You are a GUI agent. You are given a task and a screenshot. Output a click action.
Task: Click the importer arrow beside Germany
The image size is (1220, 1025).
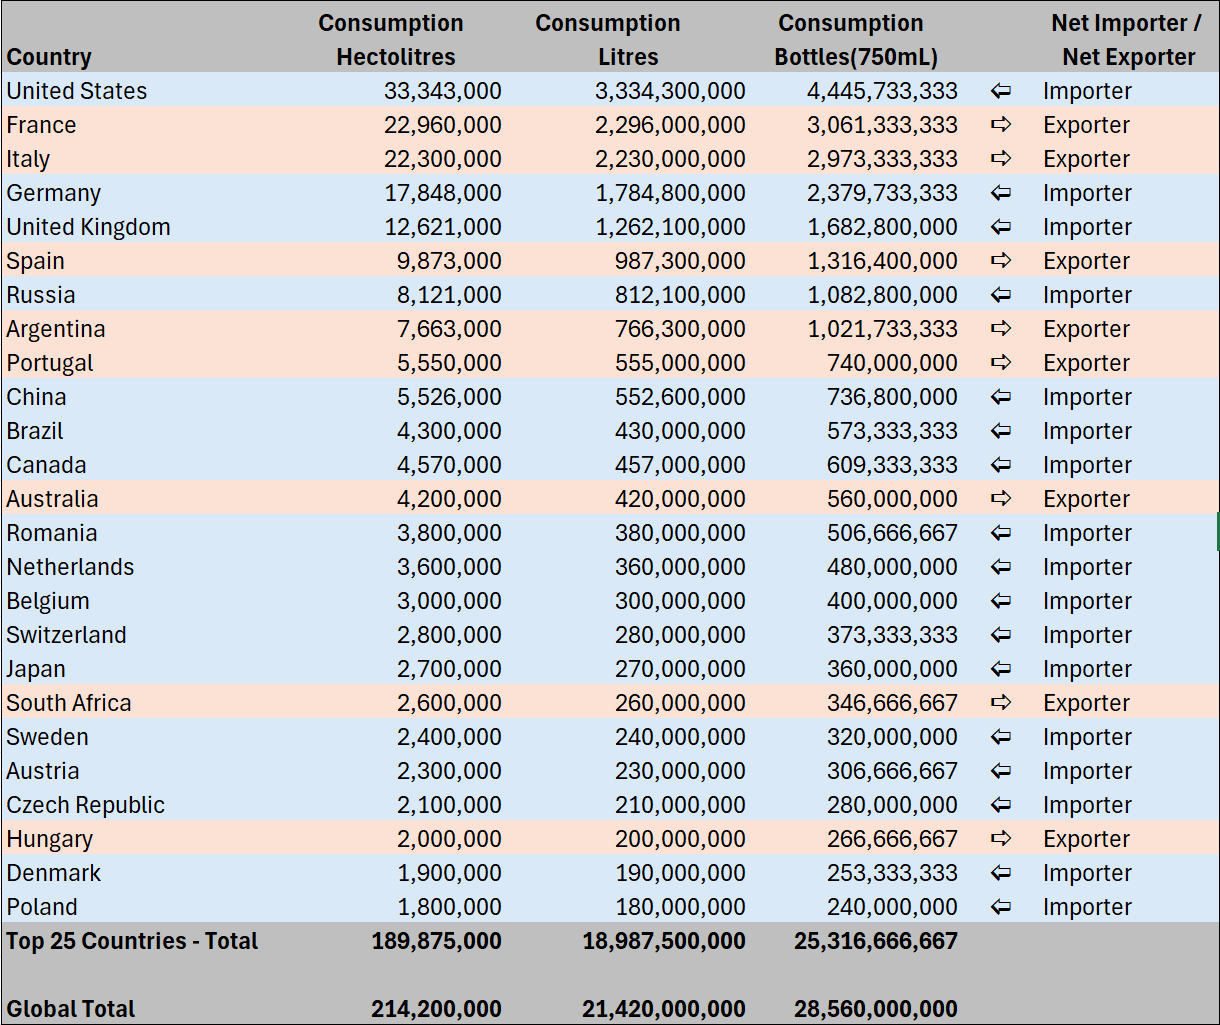tap(1000, 193)
